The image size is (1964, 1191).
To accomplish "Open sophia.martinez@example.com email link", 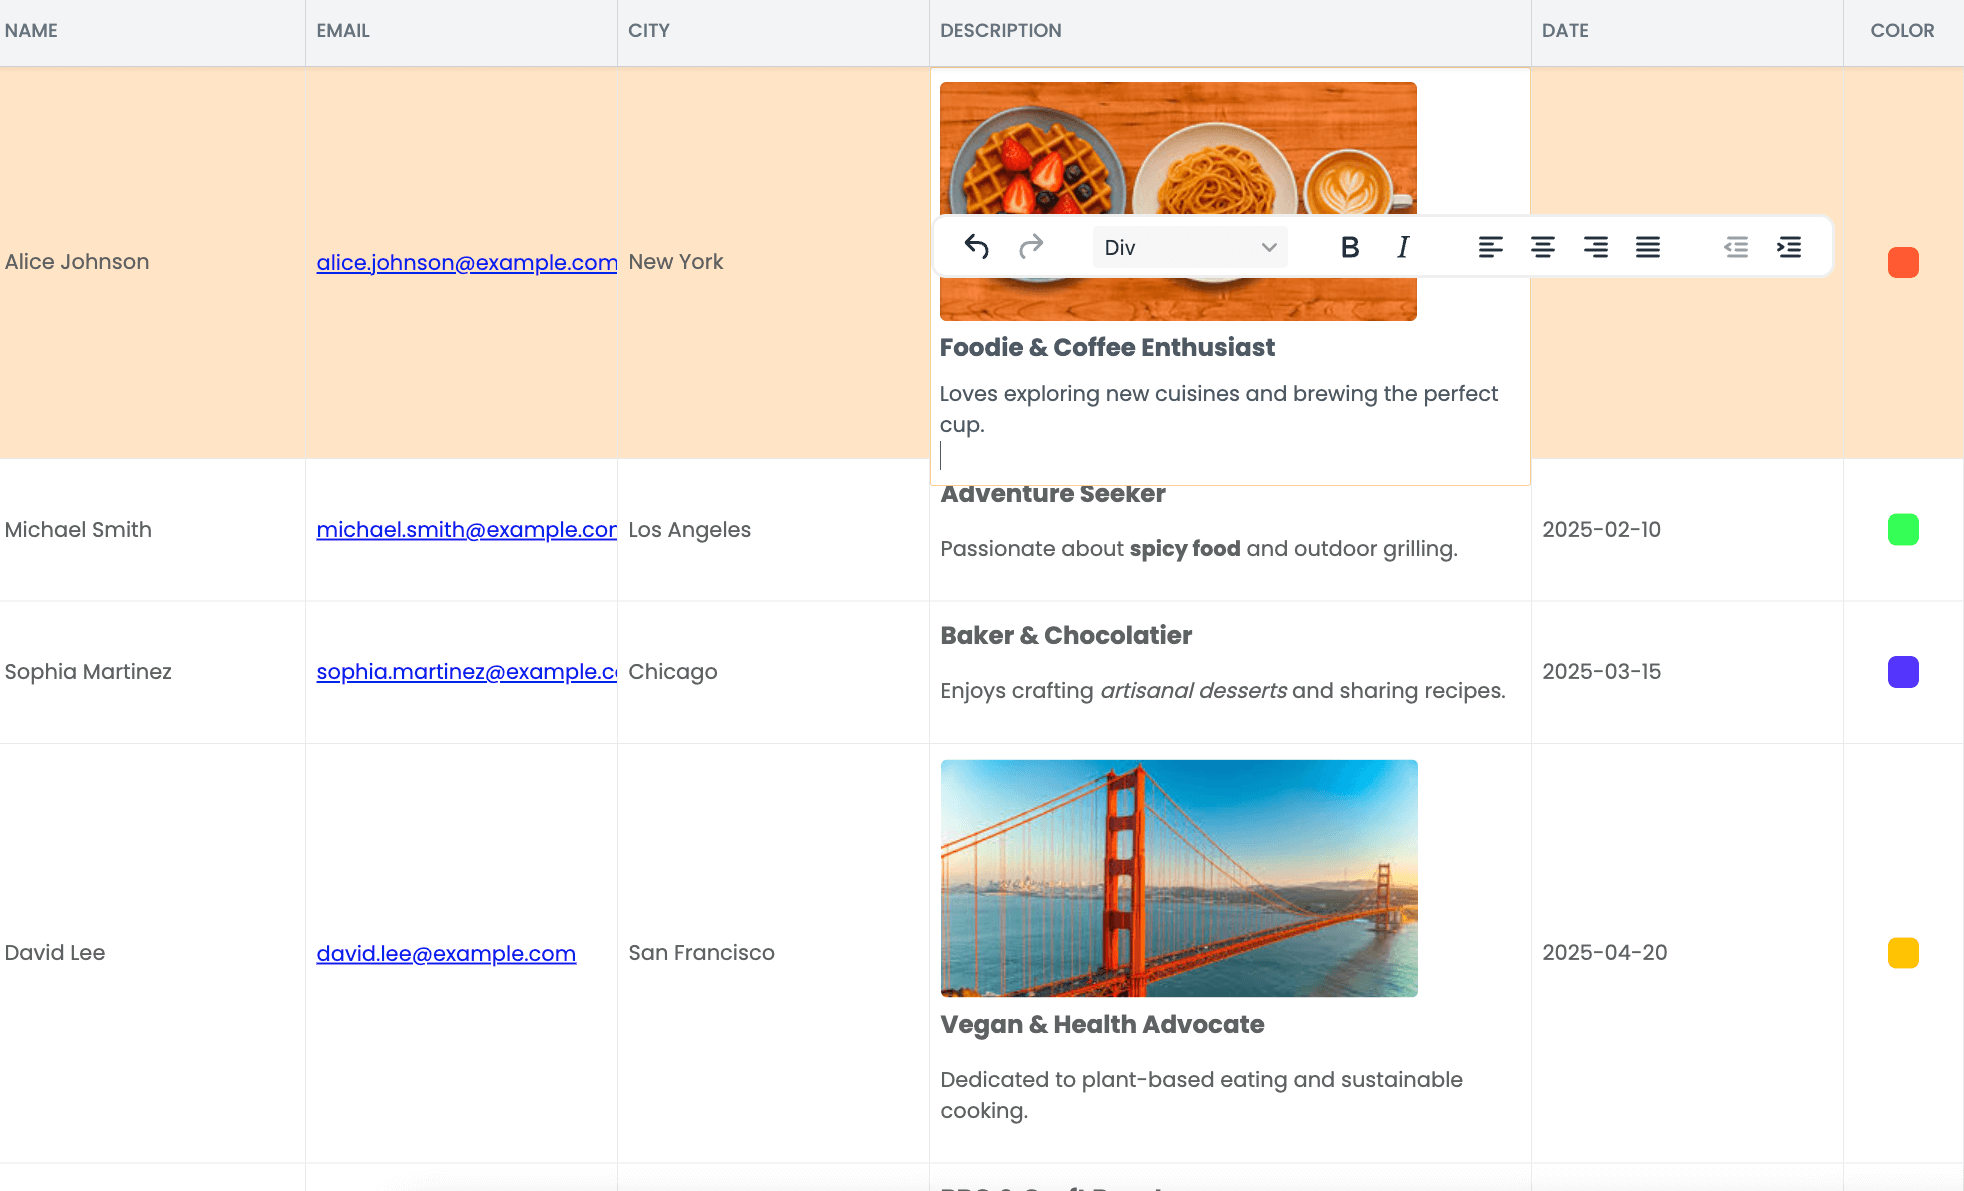I will coord(467,672).
